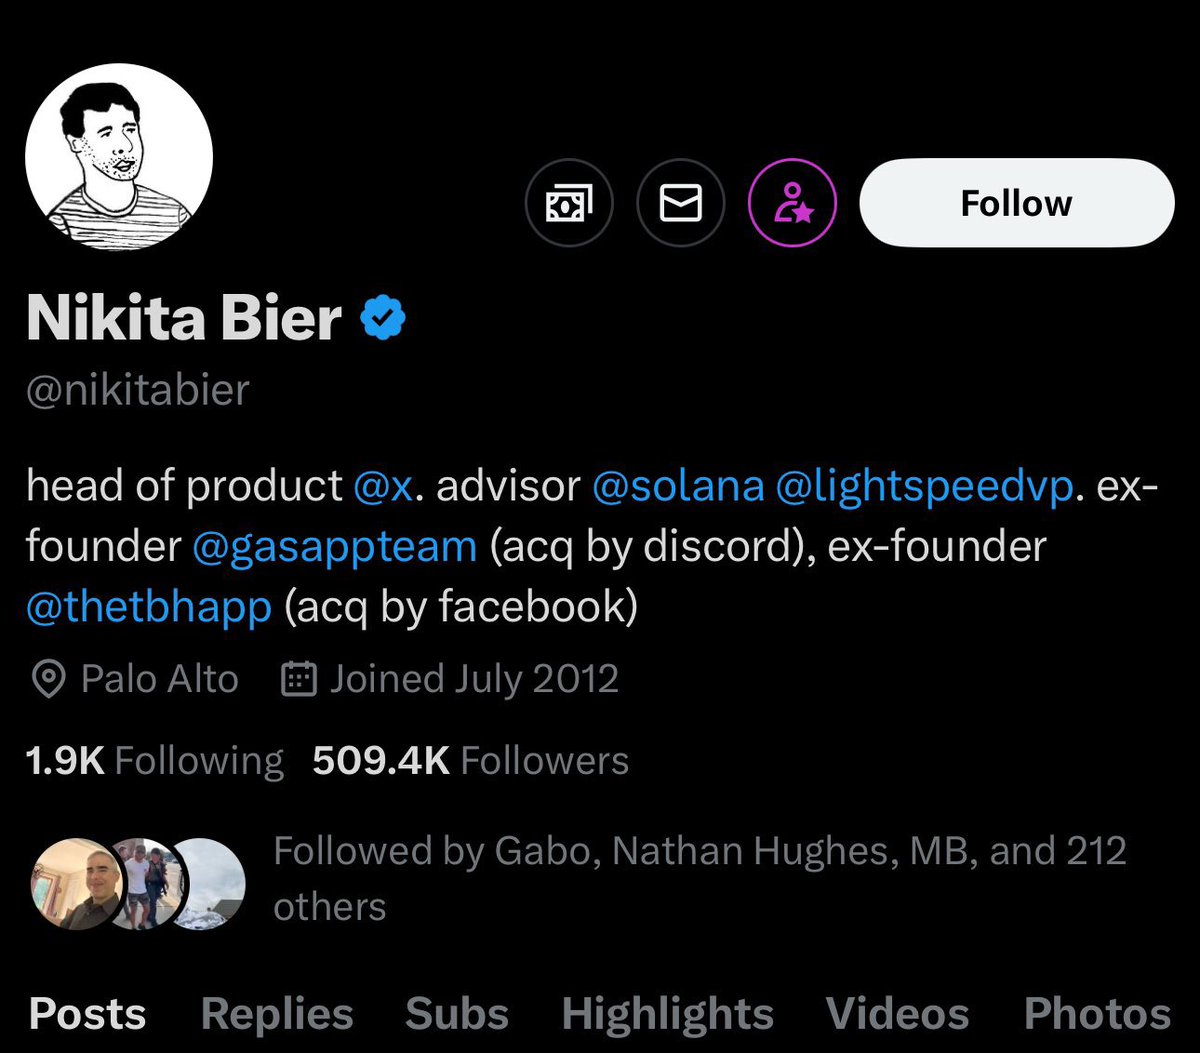Follow Nikita Bier
Viewport: 1200px width, 1053px height.
[x=1016, y=204]
